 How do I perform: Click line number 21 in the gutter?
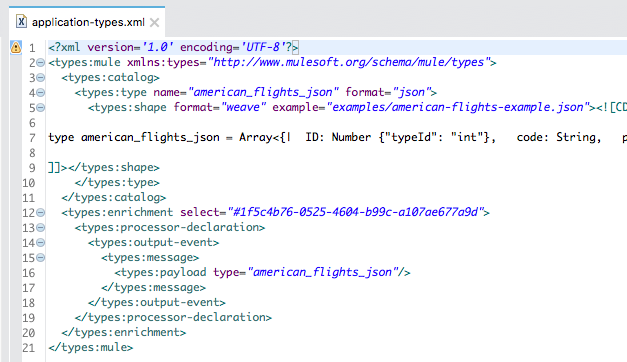click(x=29, y=348)
